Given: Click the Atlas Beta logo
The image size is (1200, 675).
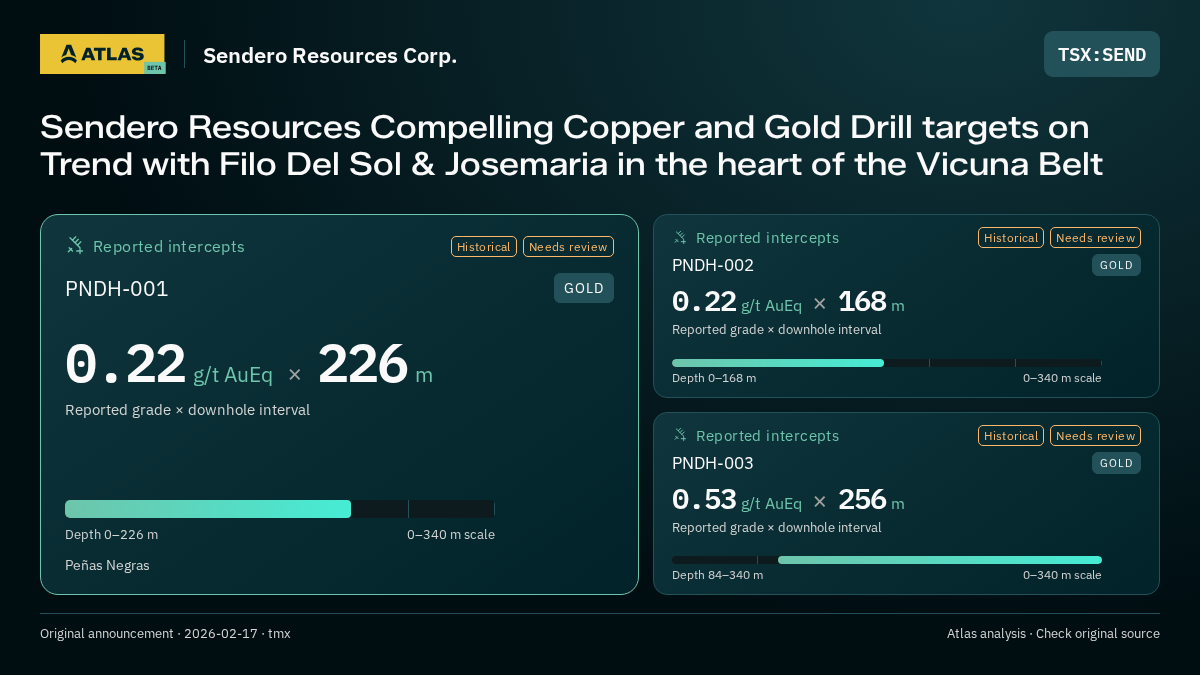Looking at the screenshot, I should 103,54.
